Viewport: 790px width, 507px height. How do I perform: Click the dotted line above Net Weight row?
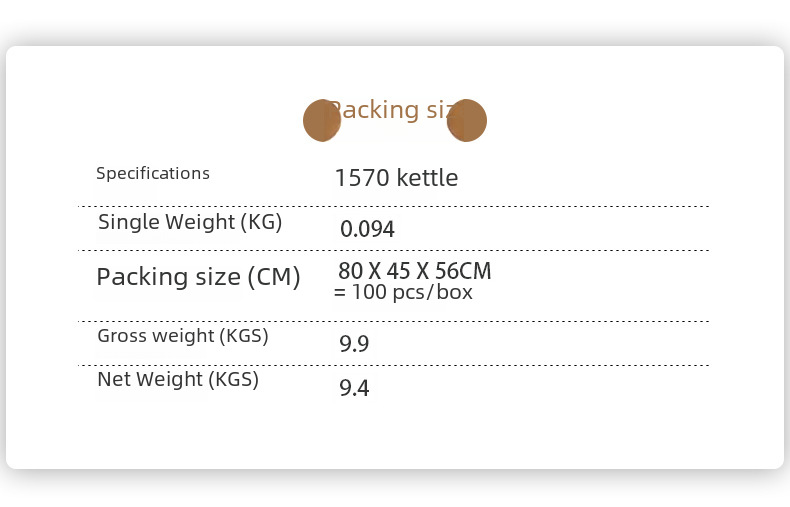[x=394, y=365]
